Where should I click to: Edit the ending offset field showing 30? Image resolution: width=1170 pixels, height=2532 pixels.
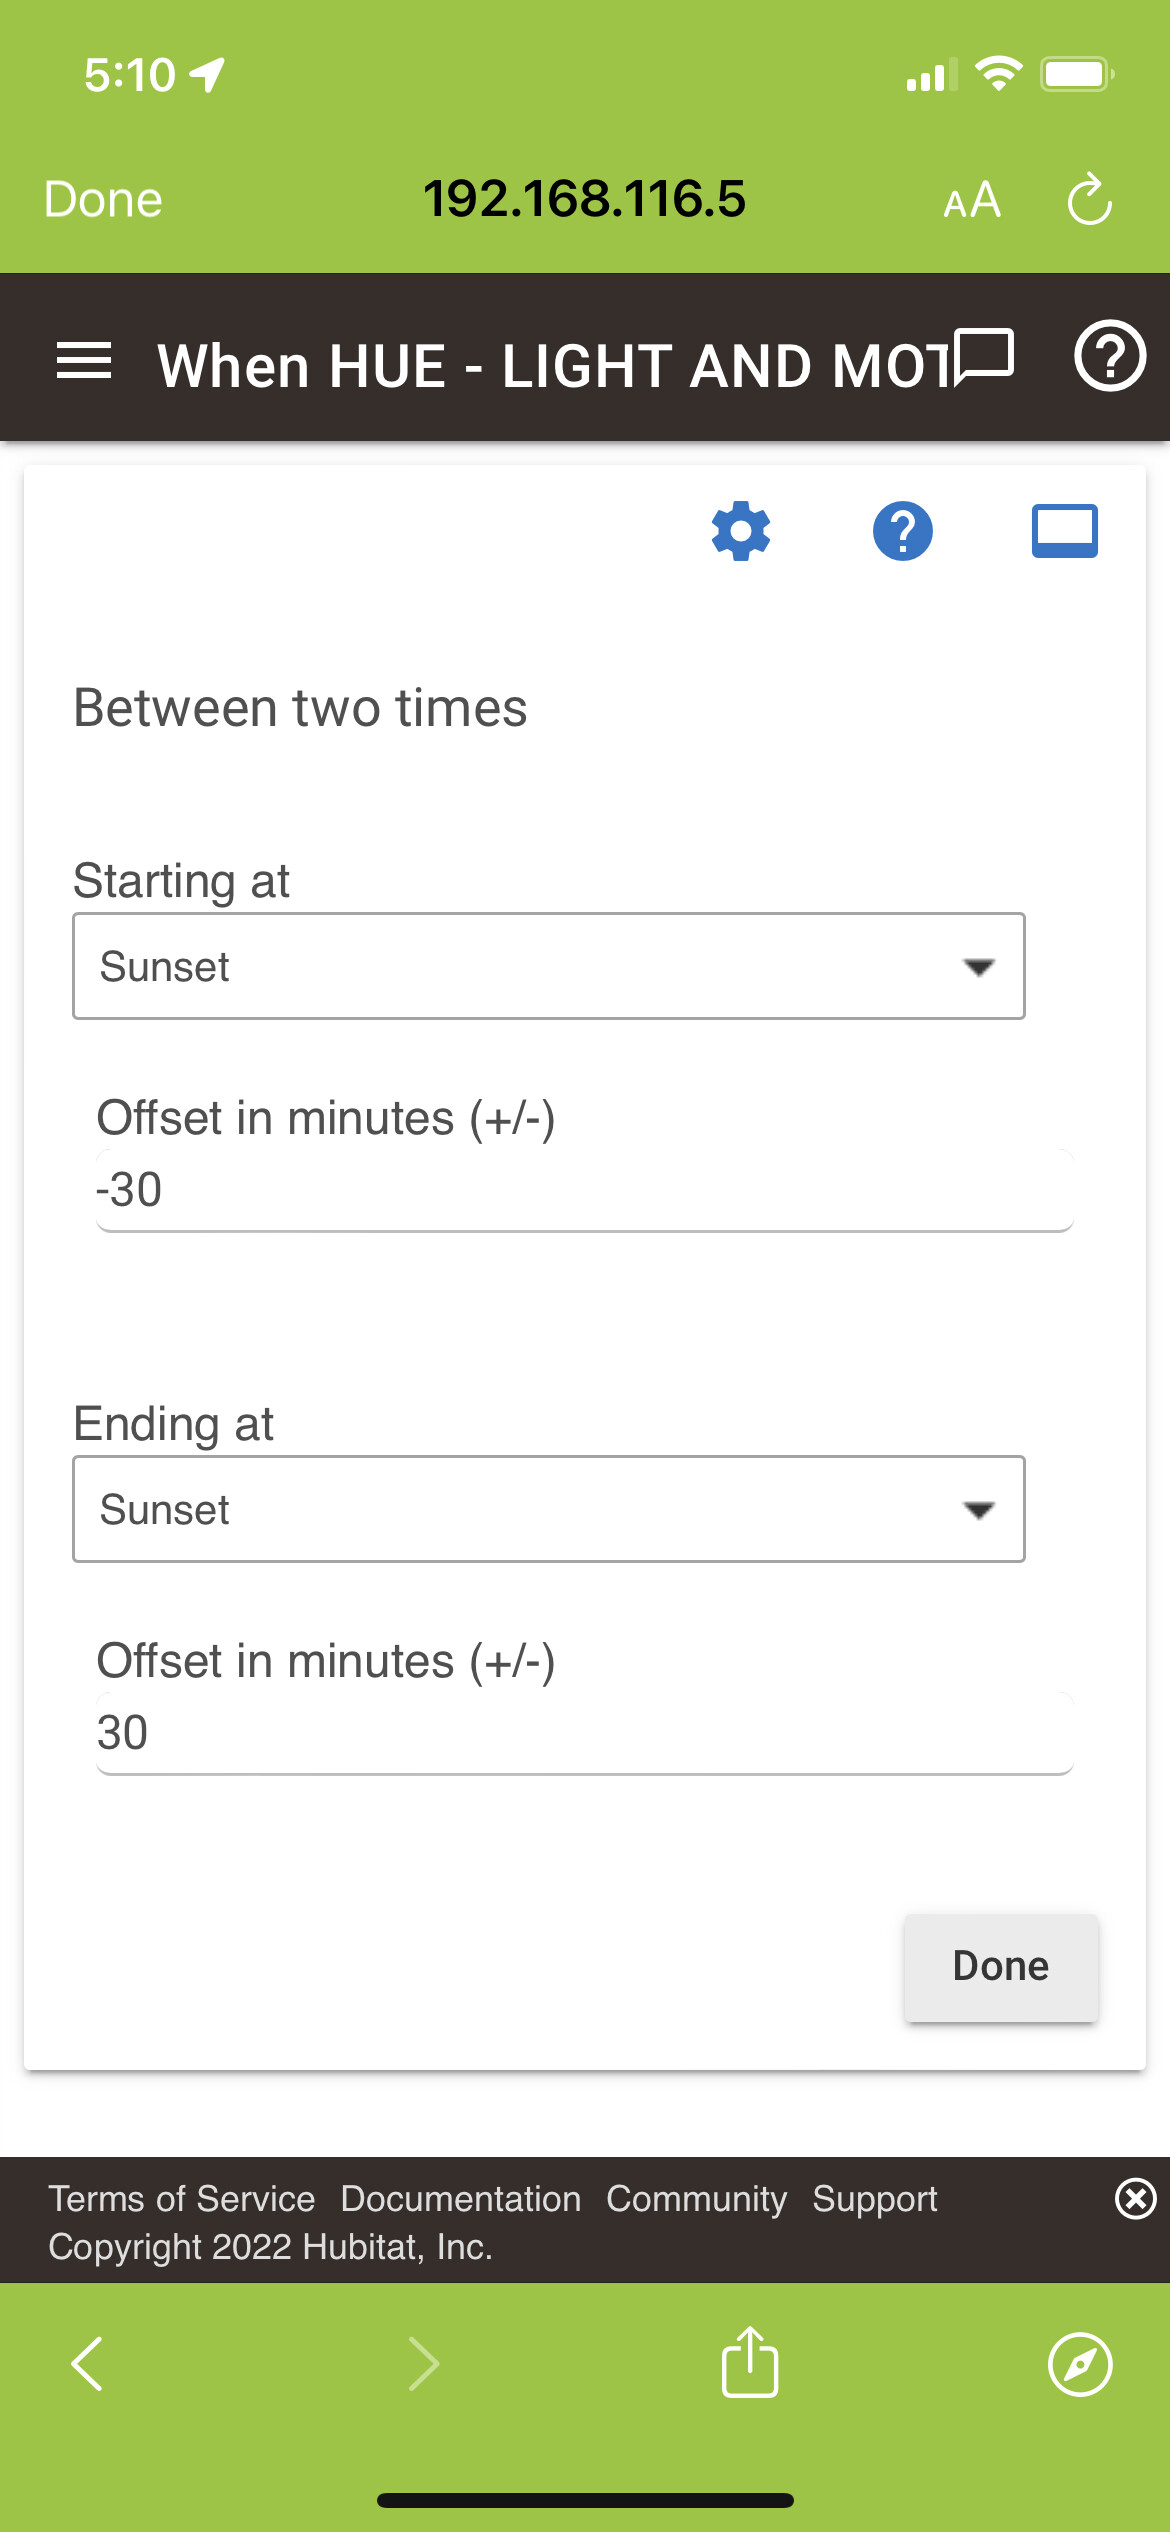[x=585, y=1733]
